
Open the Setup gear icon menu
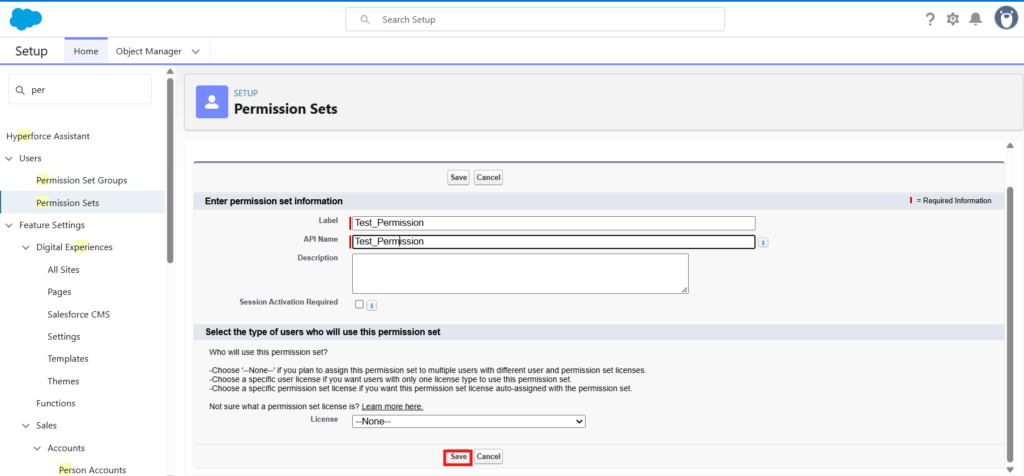953,20
